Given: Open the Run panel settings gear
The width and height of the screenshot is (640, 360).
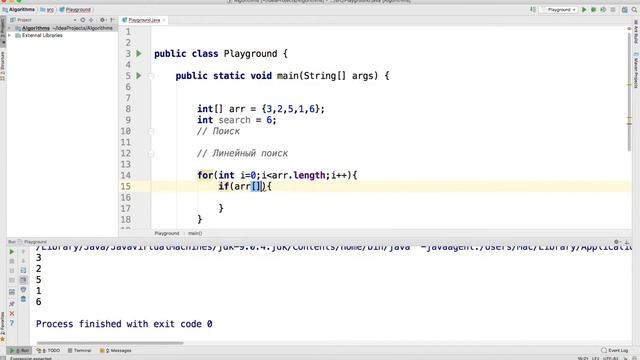Looking at the screenshot, I should [x=617, y=242].
